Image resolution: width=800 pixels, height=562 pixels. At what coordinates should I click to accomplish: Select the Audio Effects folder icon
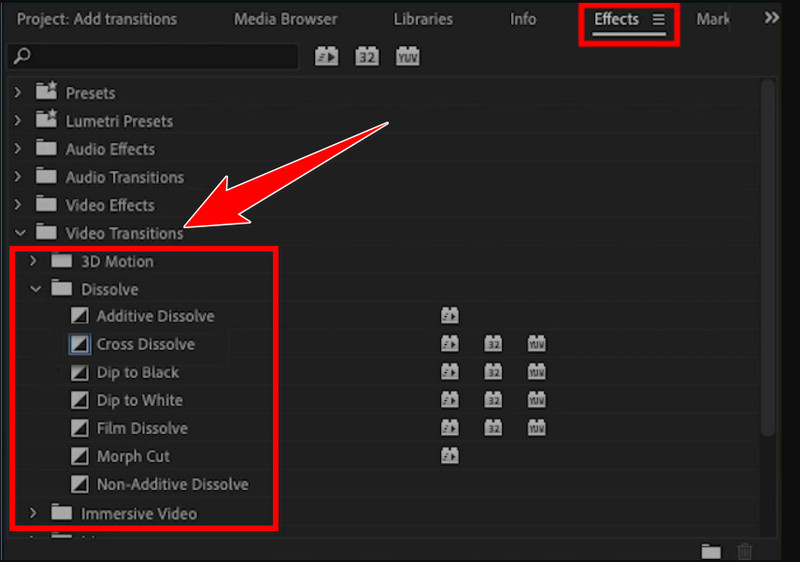pyautogui.click(x=46, y=148)
